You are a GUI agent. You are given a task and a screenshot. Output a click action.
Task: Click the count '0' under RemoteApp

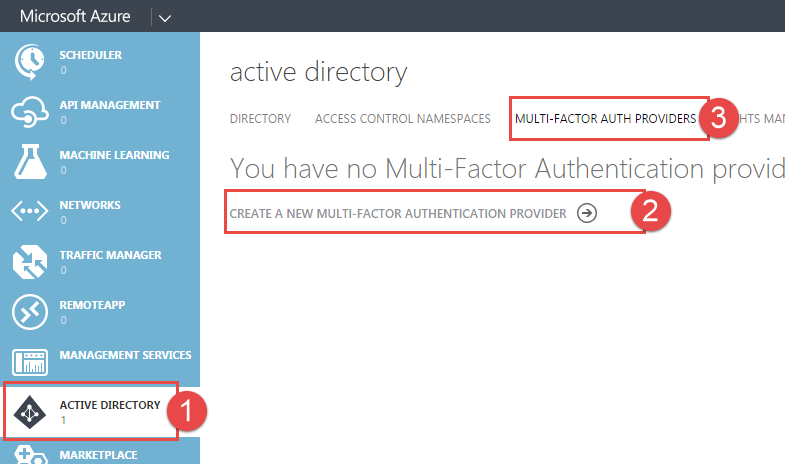[64, 320]
